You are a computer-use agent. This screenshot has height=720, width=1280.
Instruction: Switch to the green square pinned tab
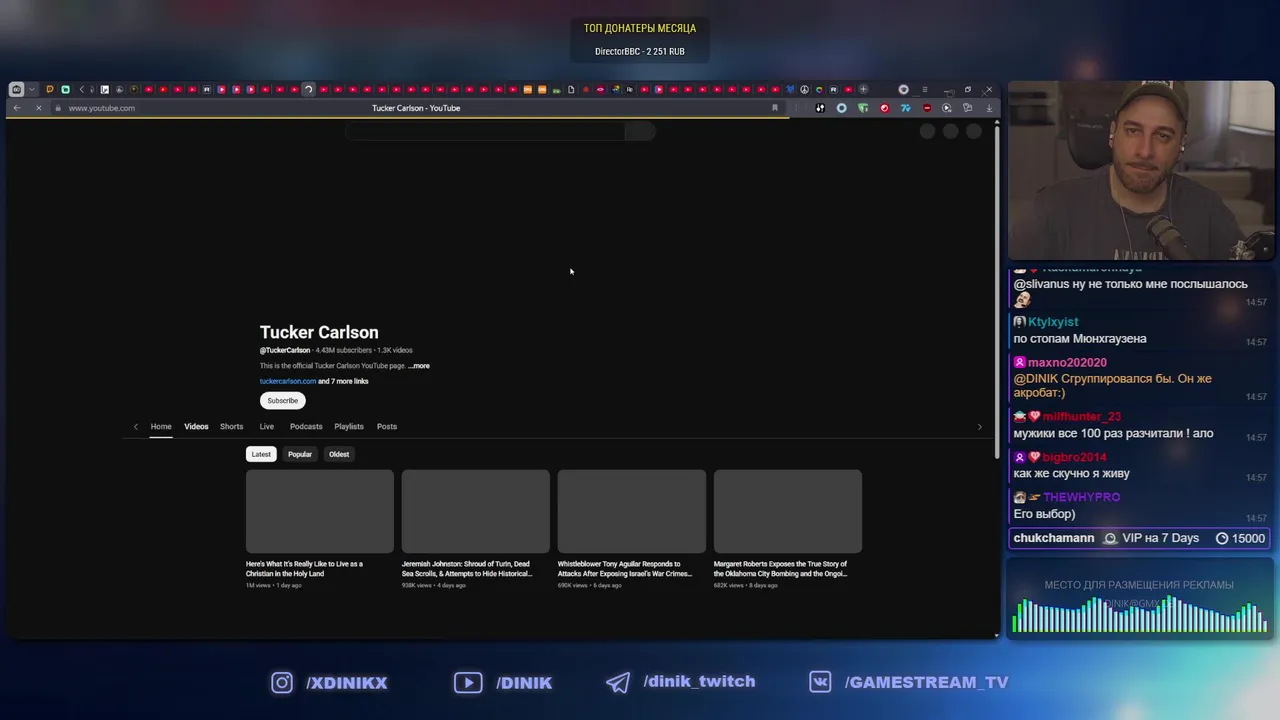pyautogui.click(x=66, y=89)
